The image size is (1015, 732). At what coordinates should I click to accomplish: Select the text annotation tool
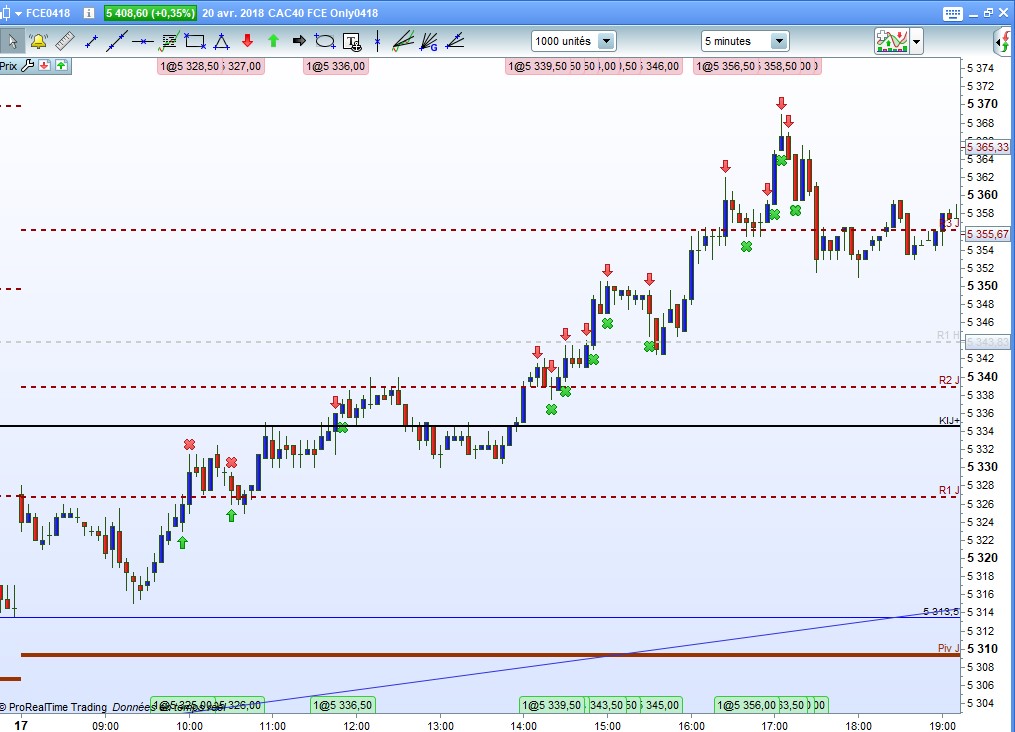point(351,42)
